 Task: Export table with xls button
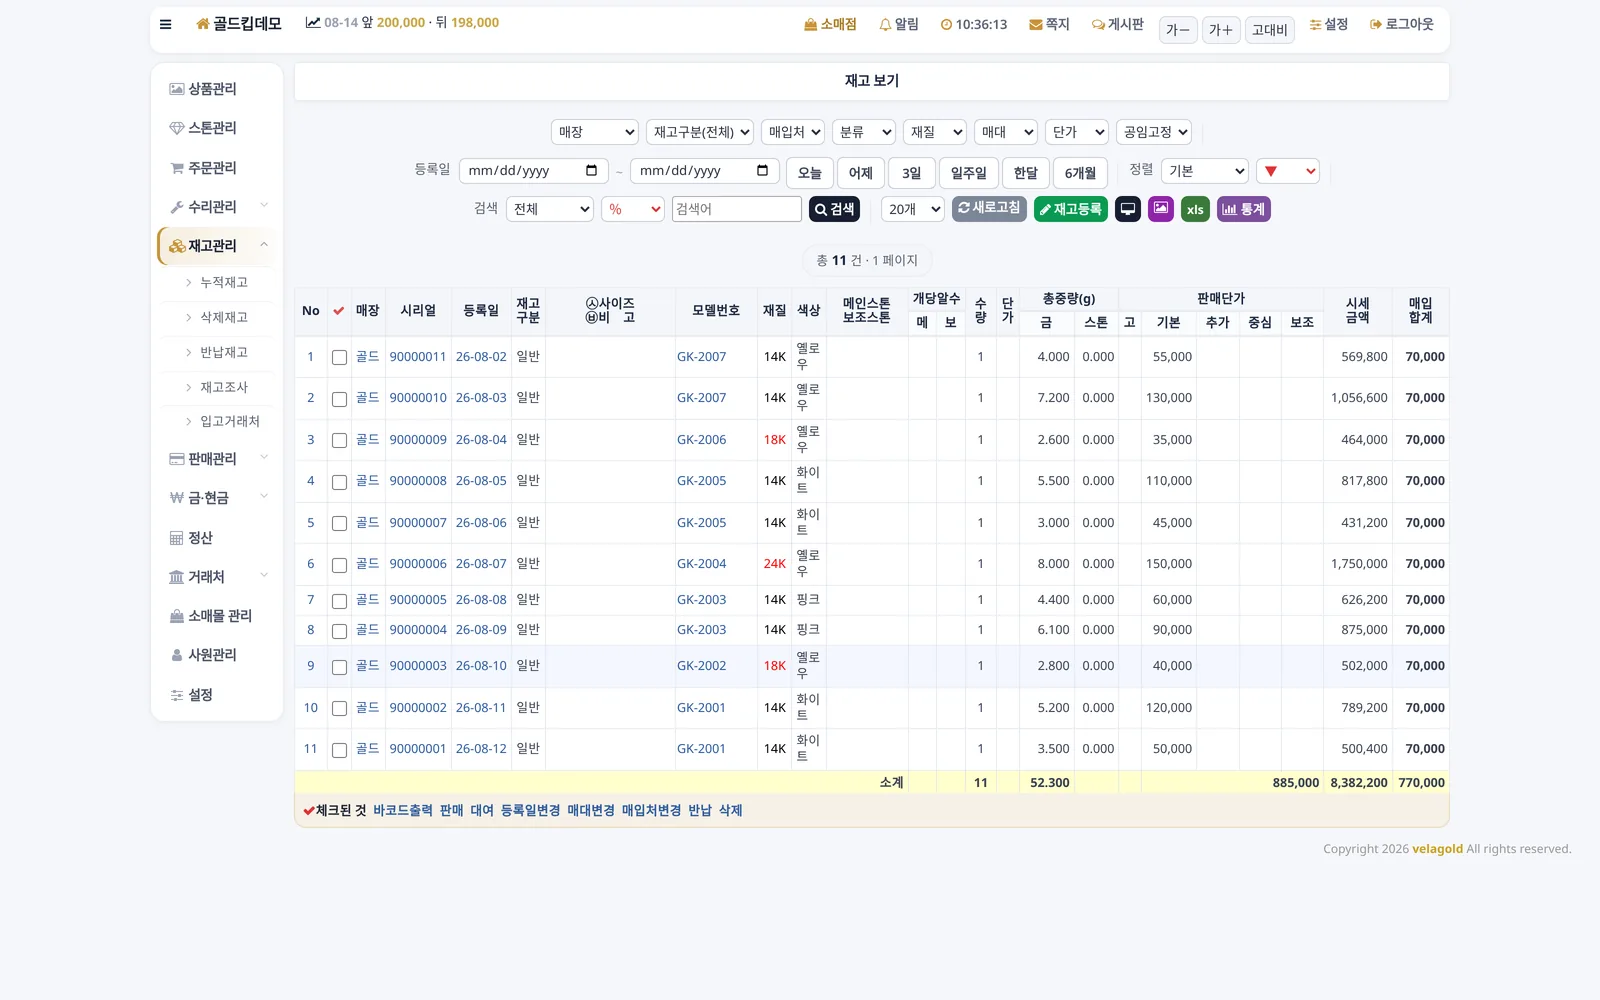tap(1195, 209)
